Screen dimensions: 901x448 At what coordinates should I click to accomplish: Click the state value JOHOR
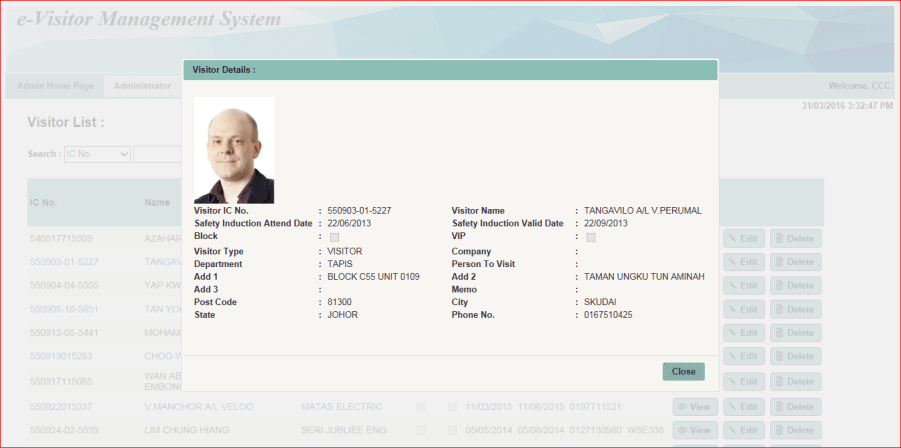[x=342, y=315]
